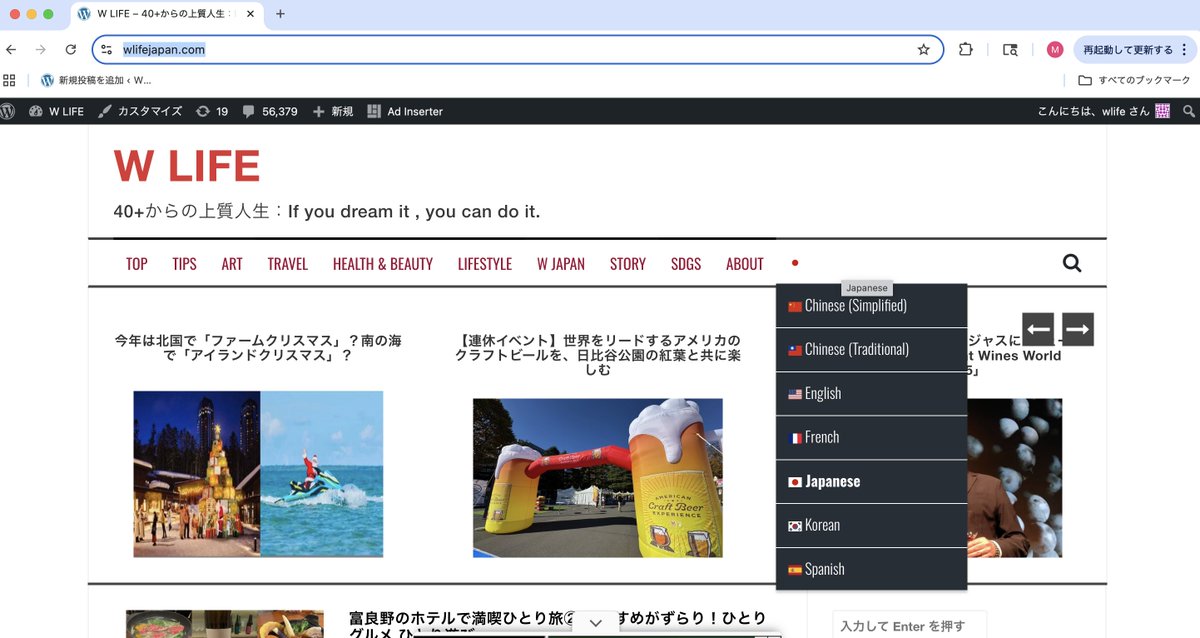Open the Customize (カスタマイズ) admin bar item

pyautogui.click(x=140, y=111)
